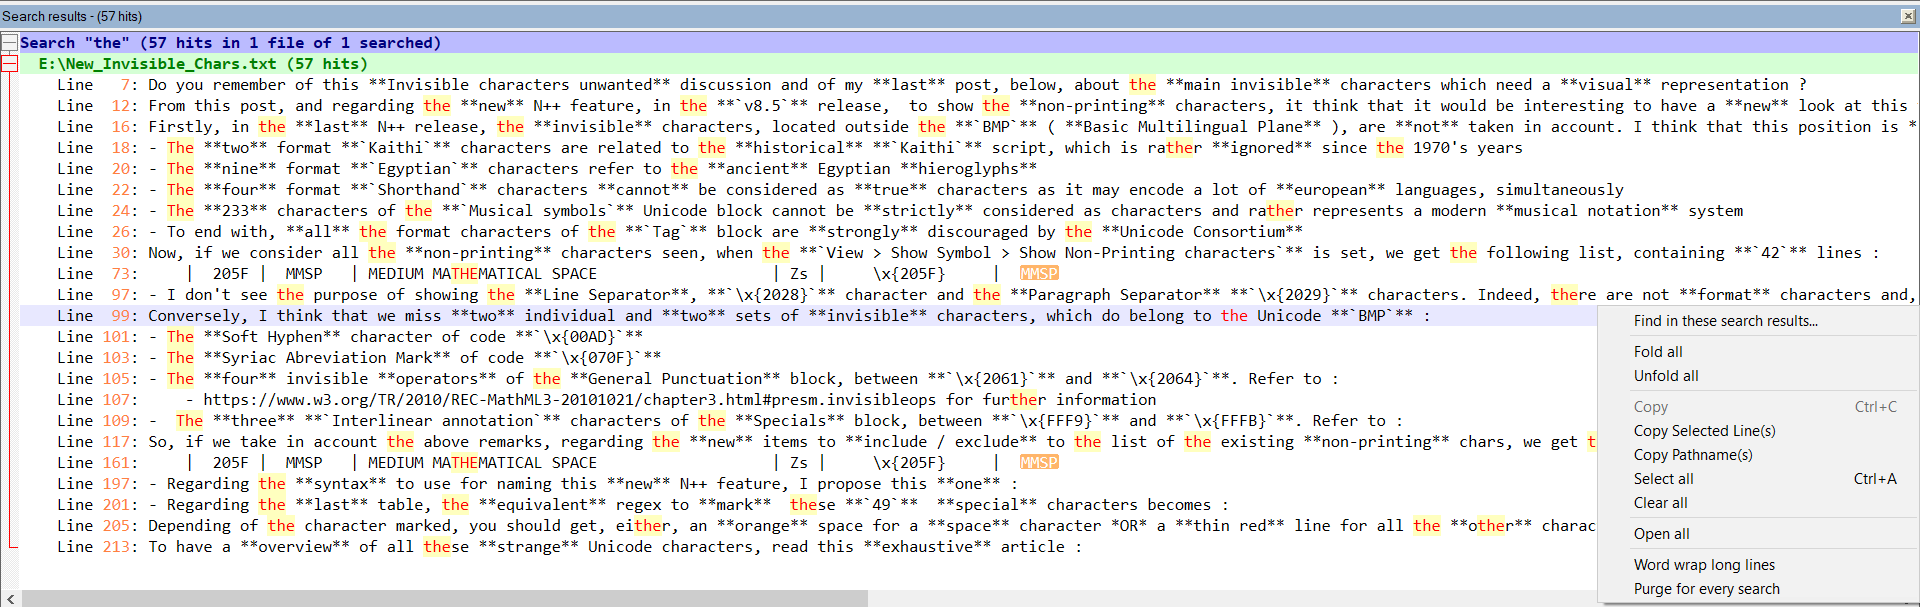Choose Copy Pathname(s) from the menu
This screenshot has width=1920, height=607.
tap(1692, 455)
